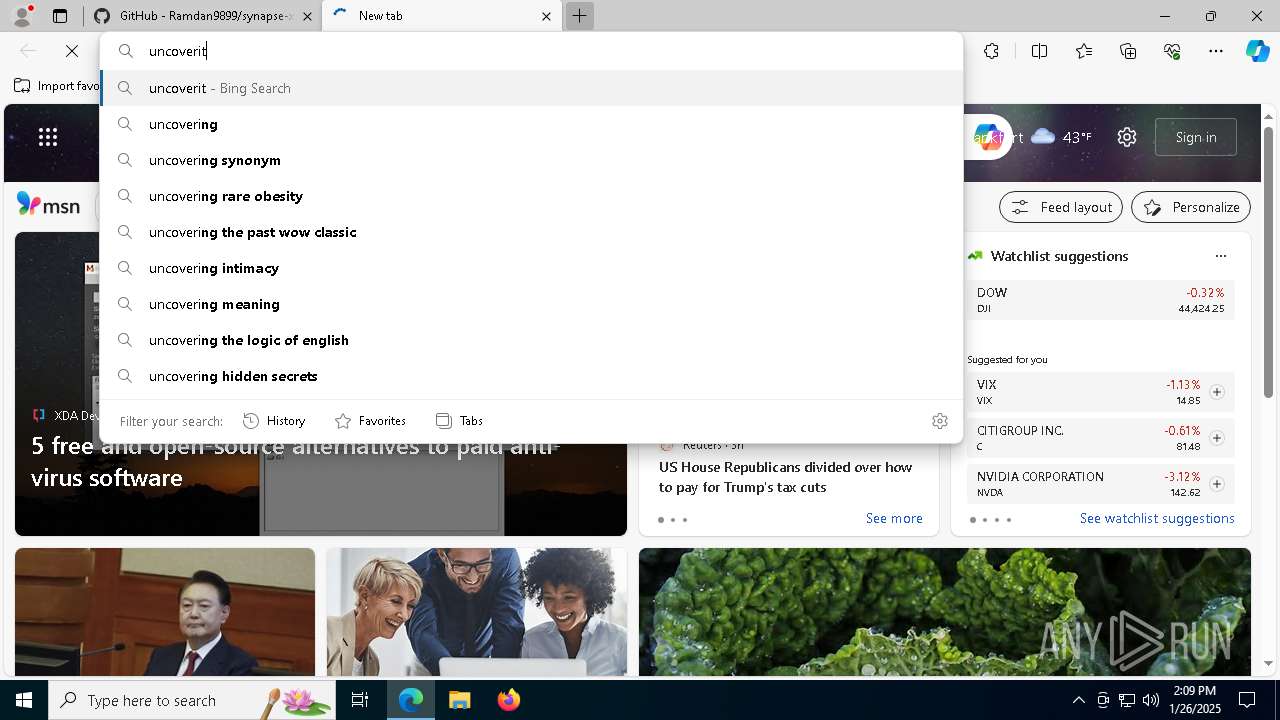Open MSN page settings gear

pyautogui.click(x=1127, y=137)
